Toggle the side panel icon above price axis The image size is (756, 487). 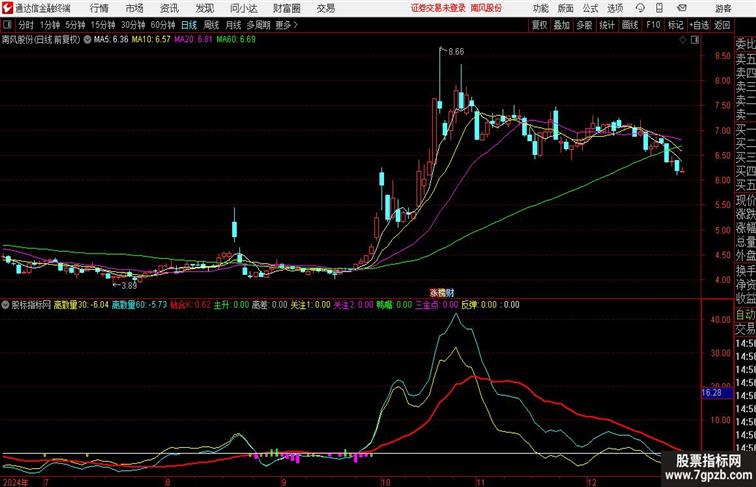pyautogui.click(x=695, y=40)
